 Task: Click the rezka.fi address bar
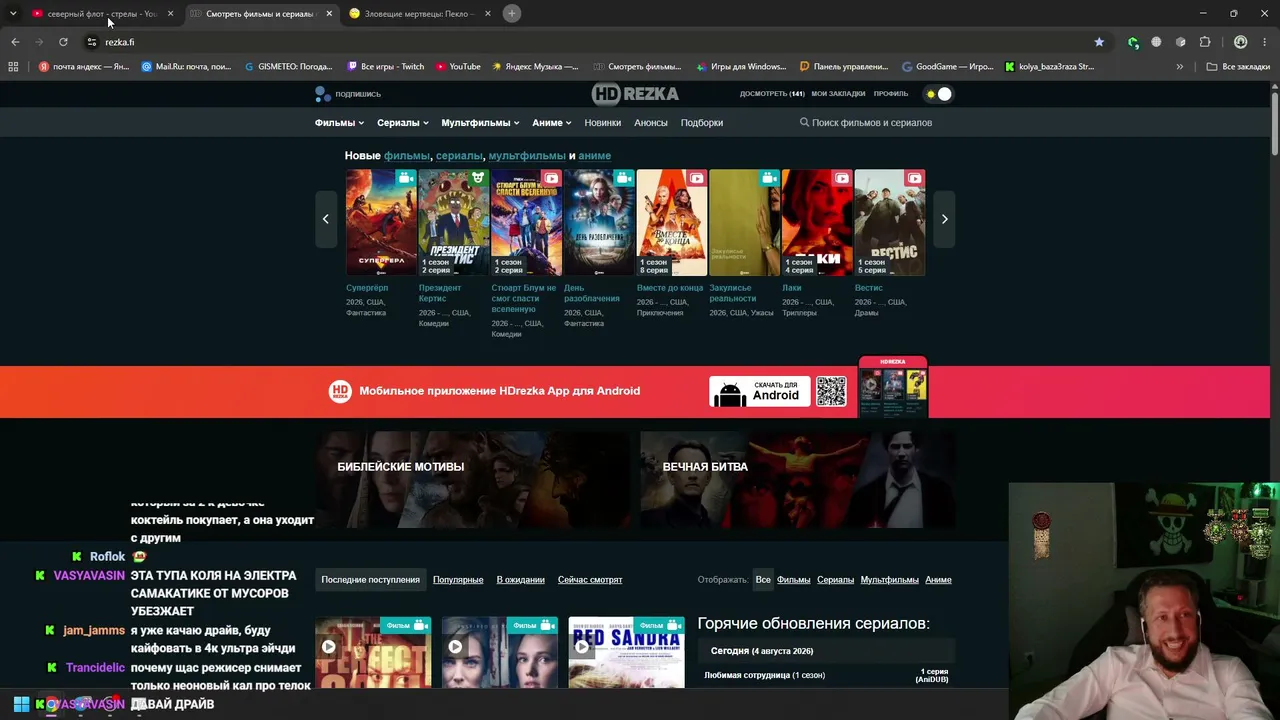point(590,42)
